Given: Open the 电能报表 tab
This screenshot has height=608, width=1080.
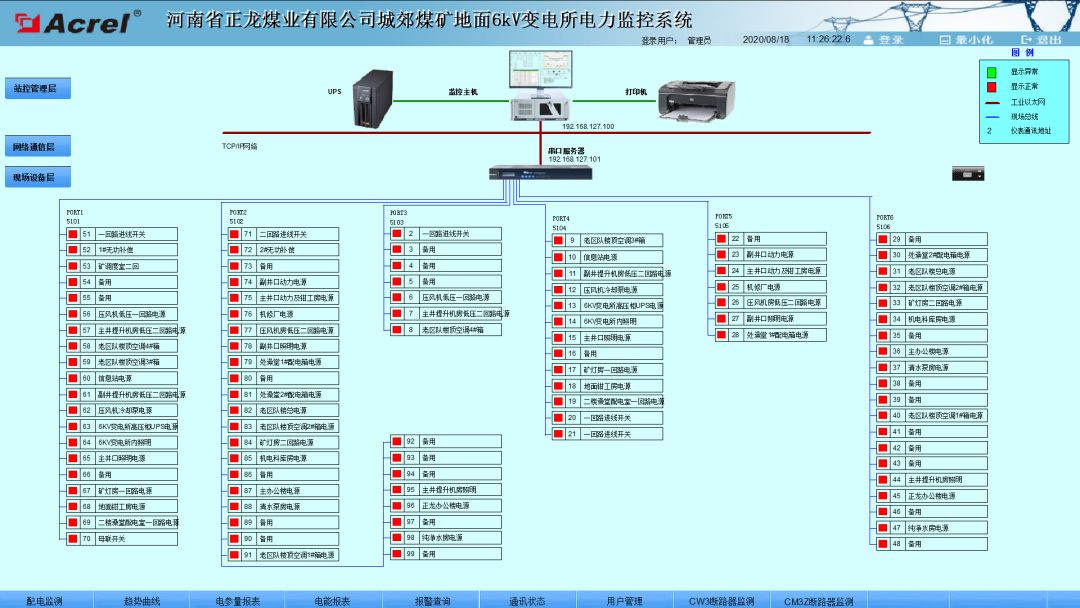Looking at the screenshot, I should (x=333, y=600).
